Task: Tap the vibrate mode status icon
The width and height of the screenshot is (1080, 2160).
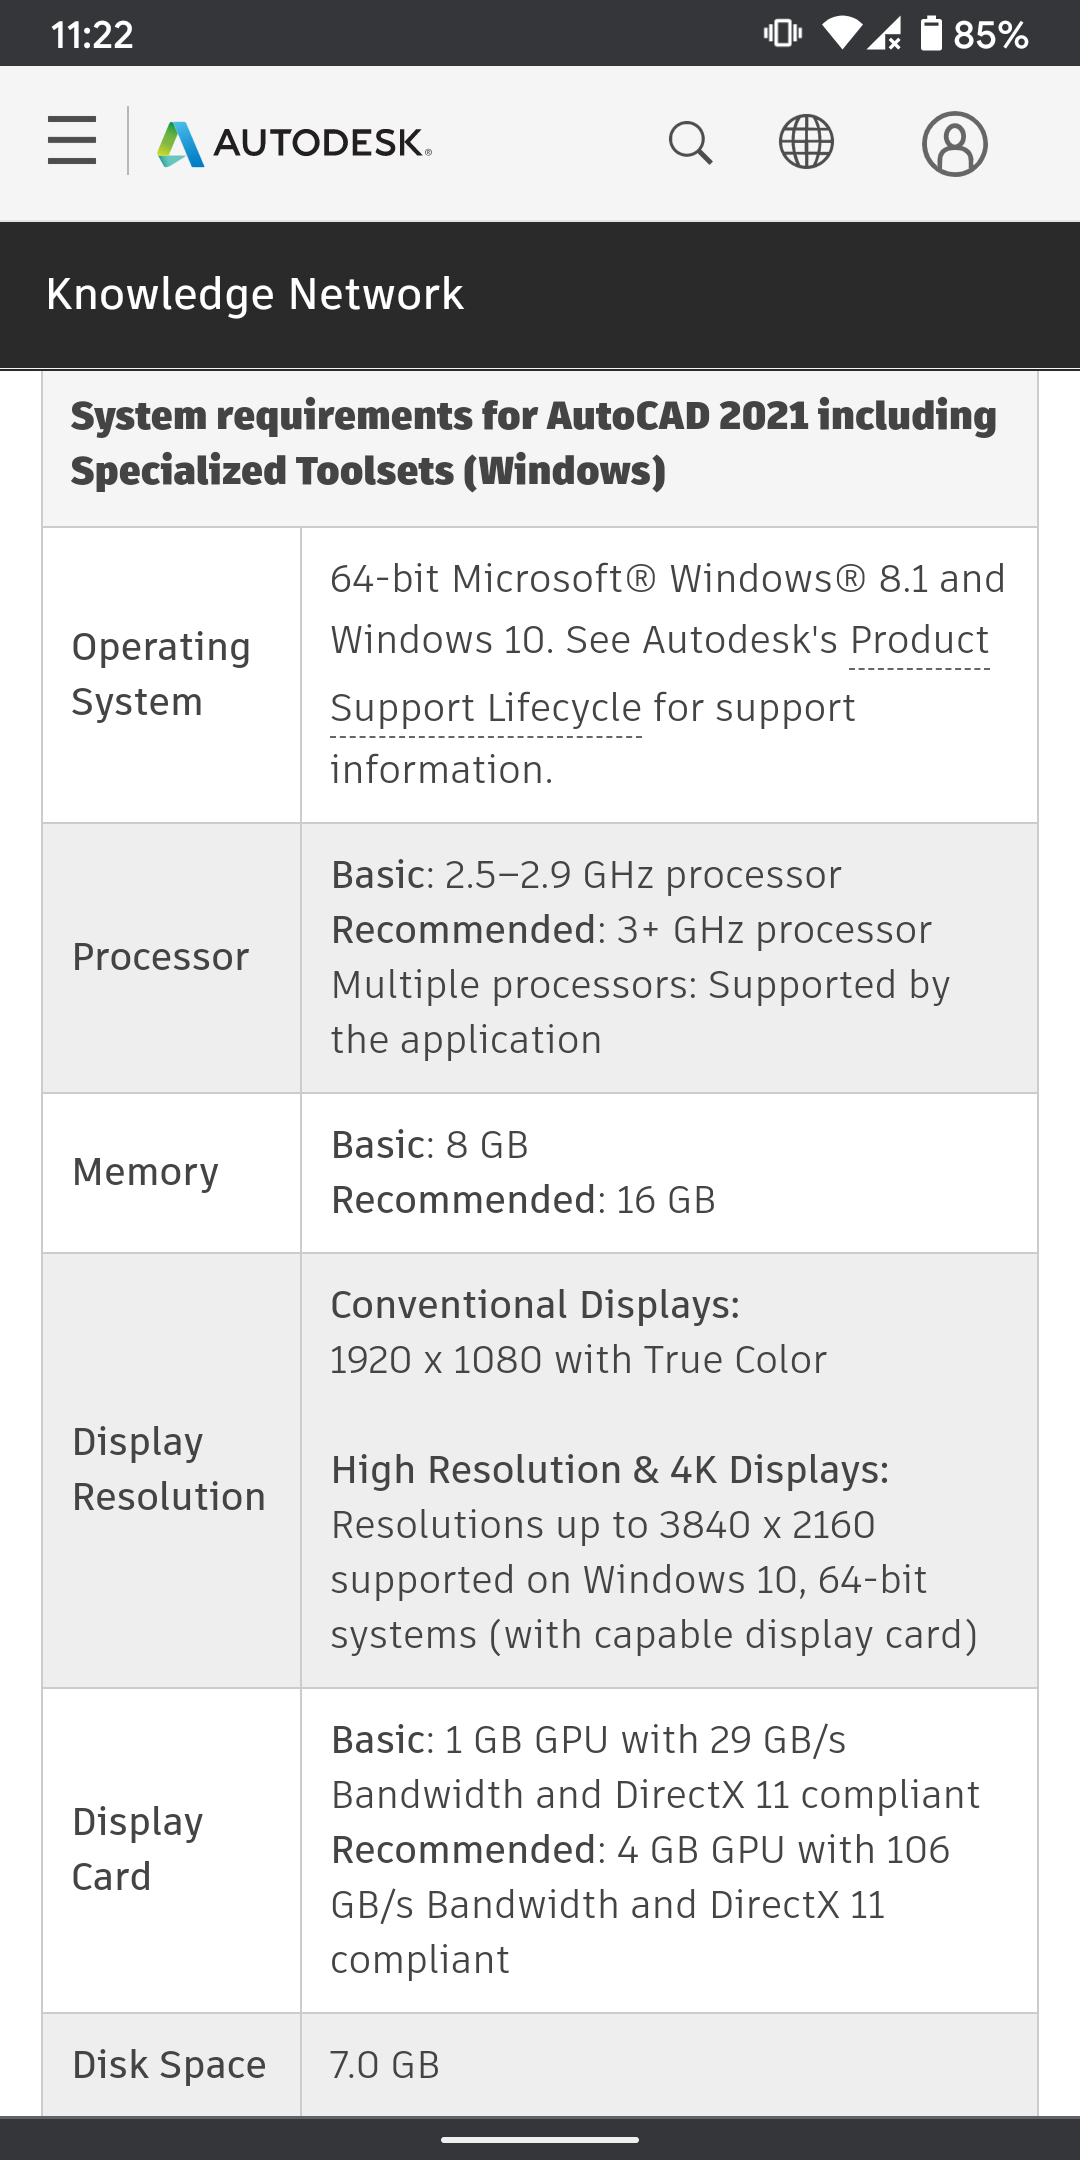Action: coord(782,34)
